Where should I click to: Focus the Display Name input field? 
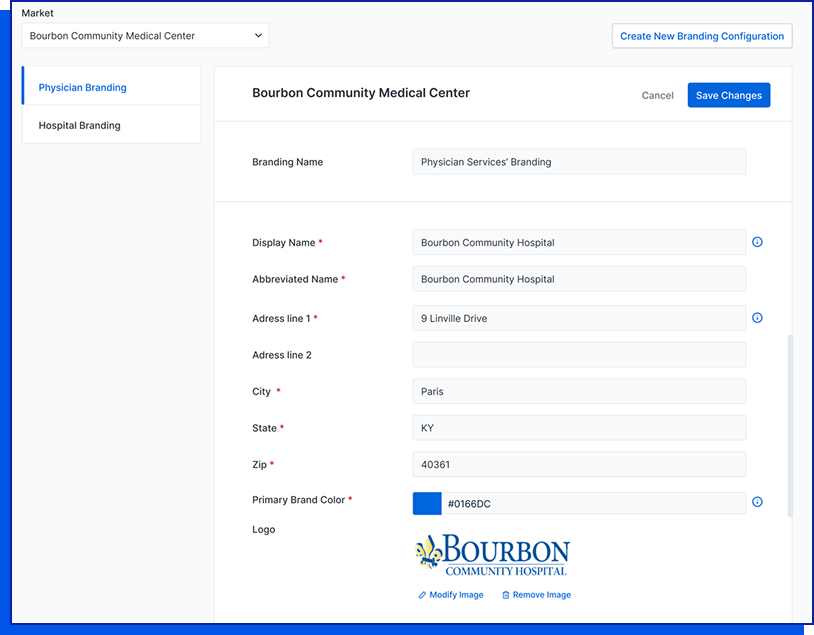(579, 242)
